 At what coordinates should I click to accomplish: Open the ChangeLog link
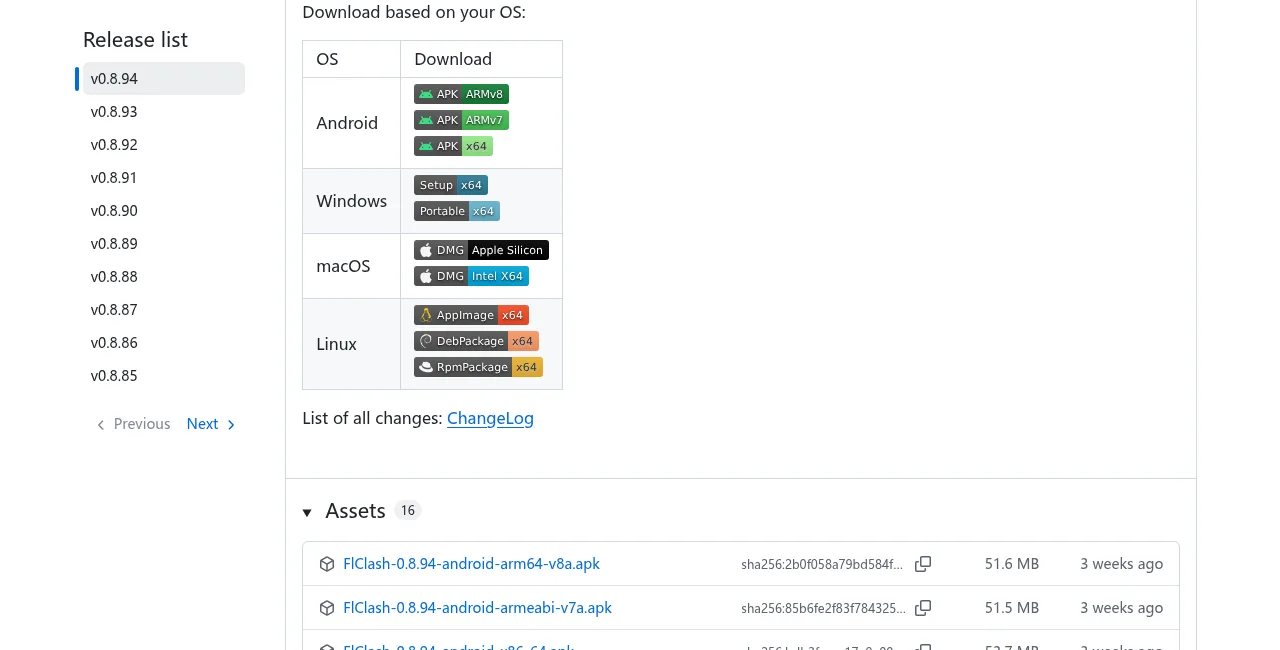490,418
